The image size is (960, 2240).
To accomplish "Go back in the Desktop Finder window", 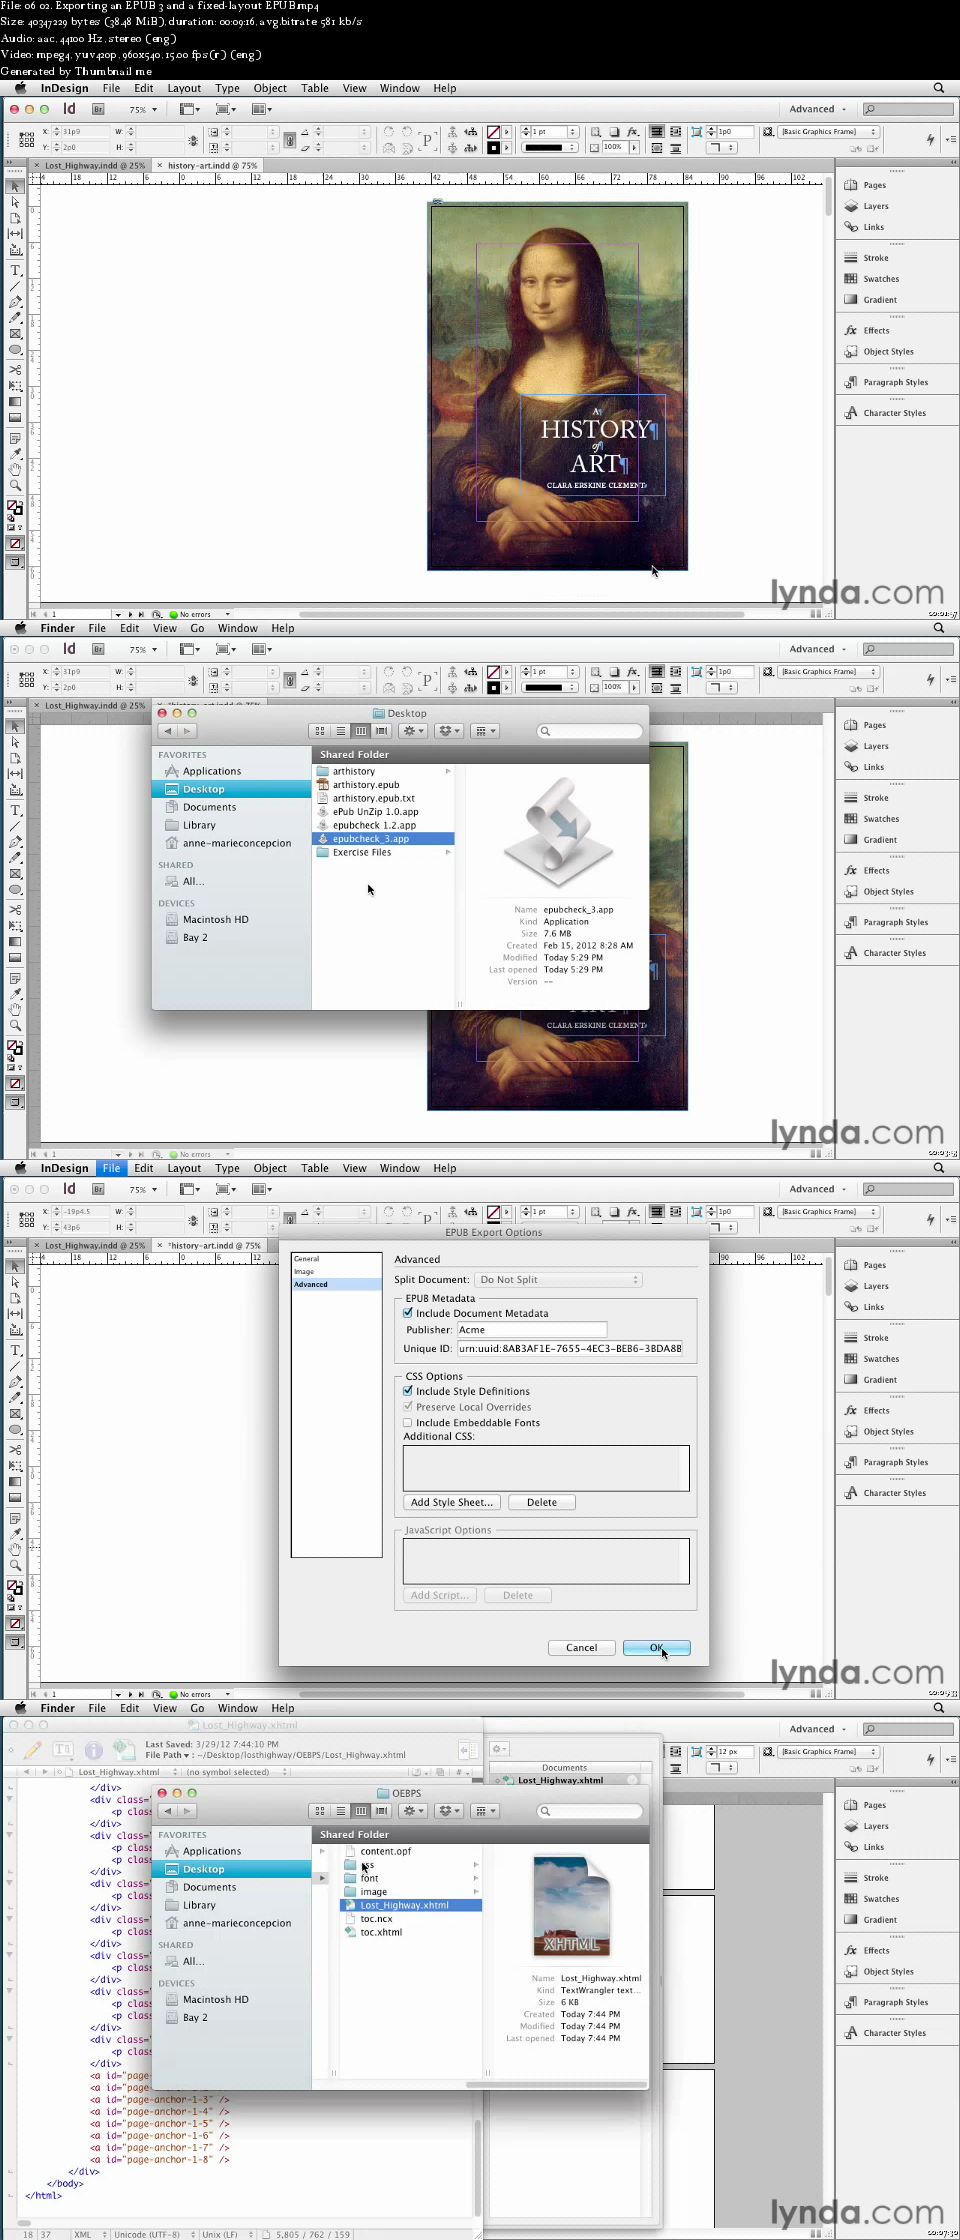I will [167, 731].
